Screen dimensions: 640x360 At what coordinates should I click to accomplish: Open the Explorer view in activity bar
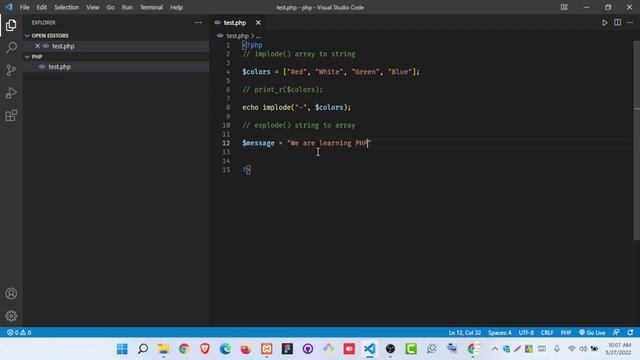pyautogui.click(x=11, y=25)
